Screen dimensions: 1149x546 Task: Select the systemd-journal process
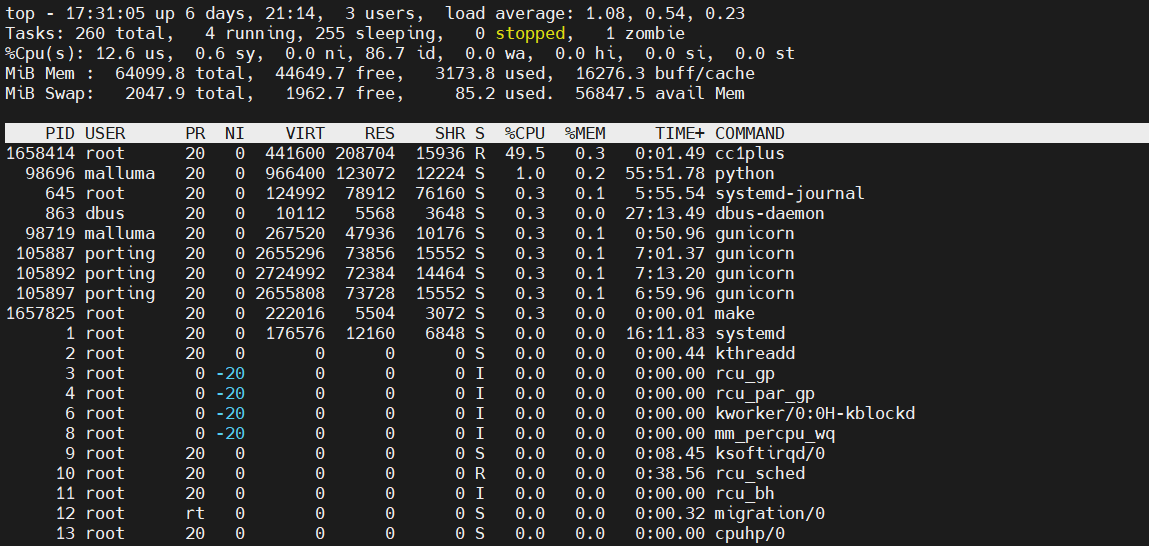(574, 193)
